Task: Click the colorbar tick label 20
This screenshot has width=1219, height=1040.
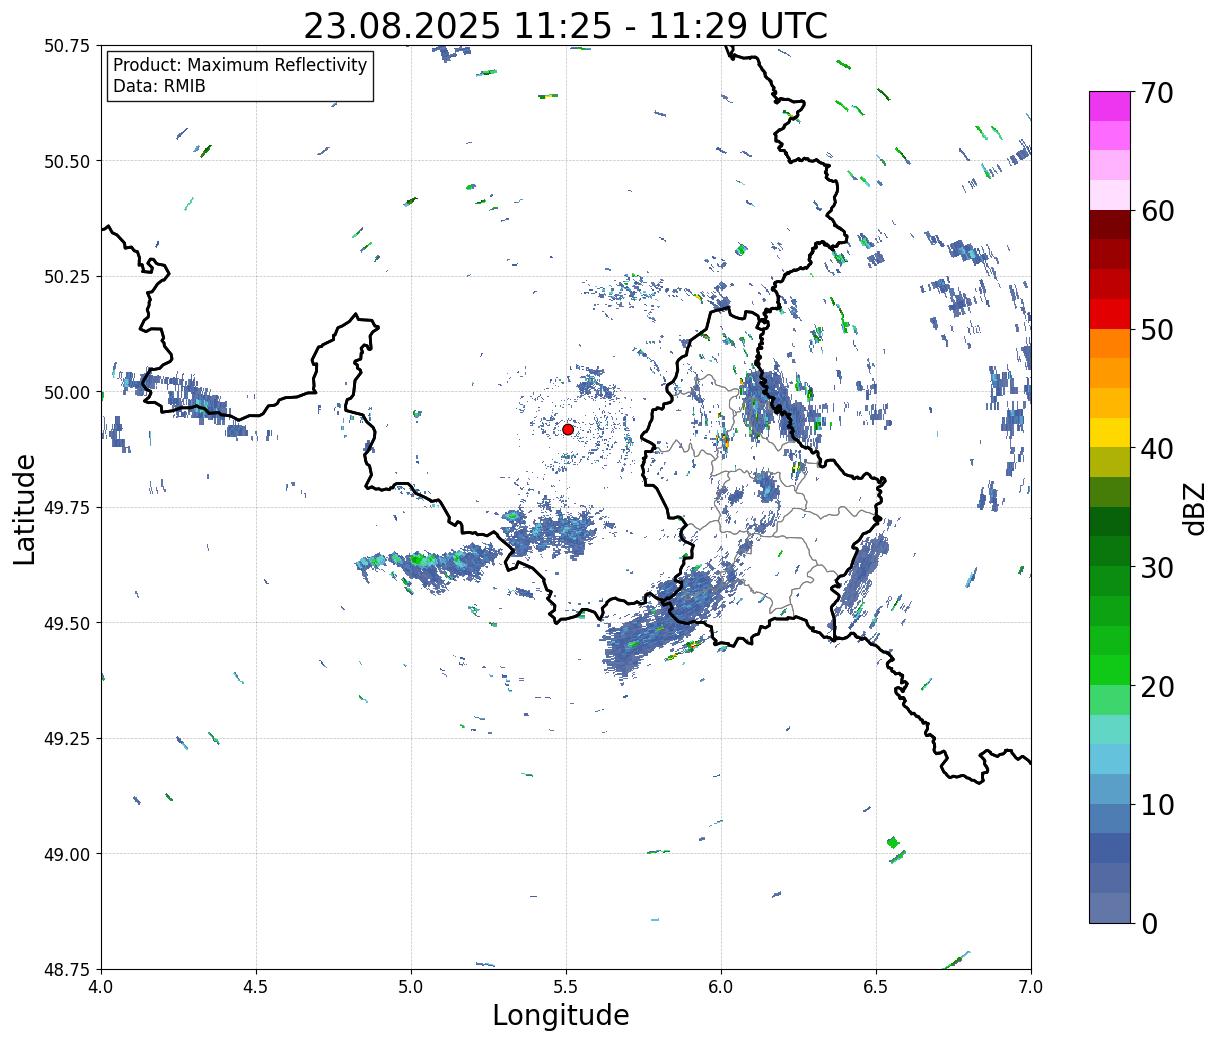Action: tap(1156, 687)
